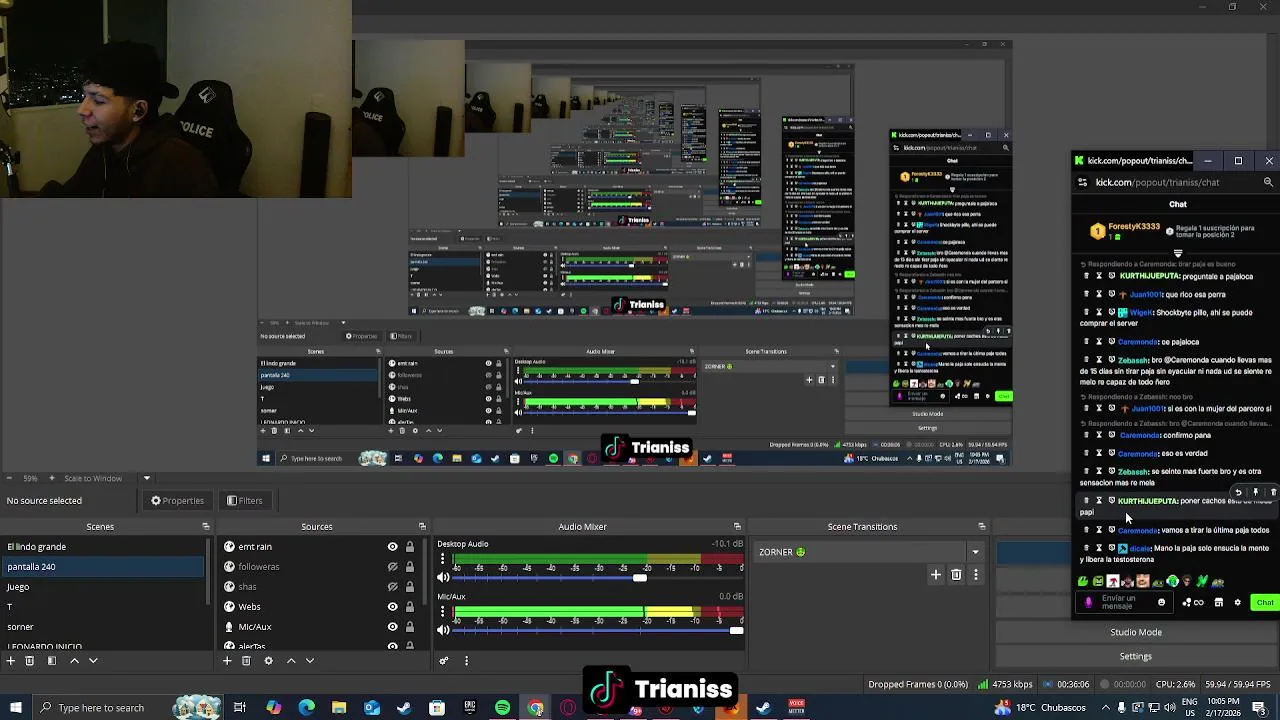Viewport: 1280px width, 720px height.
Task: Show the shas source
Action: tap(392, 587)
